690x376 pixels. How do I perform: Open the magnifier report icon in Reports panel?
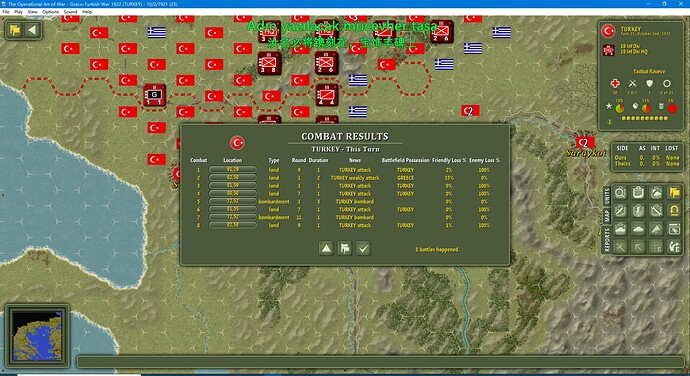tap(620, 193)
